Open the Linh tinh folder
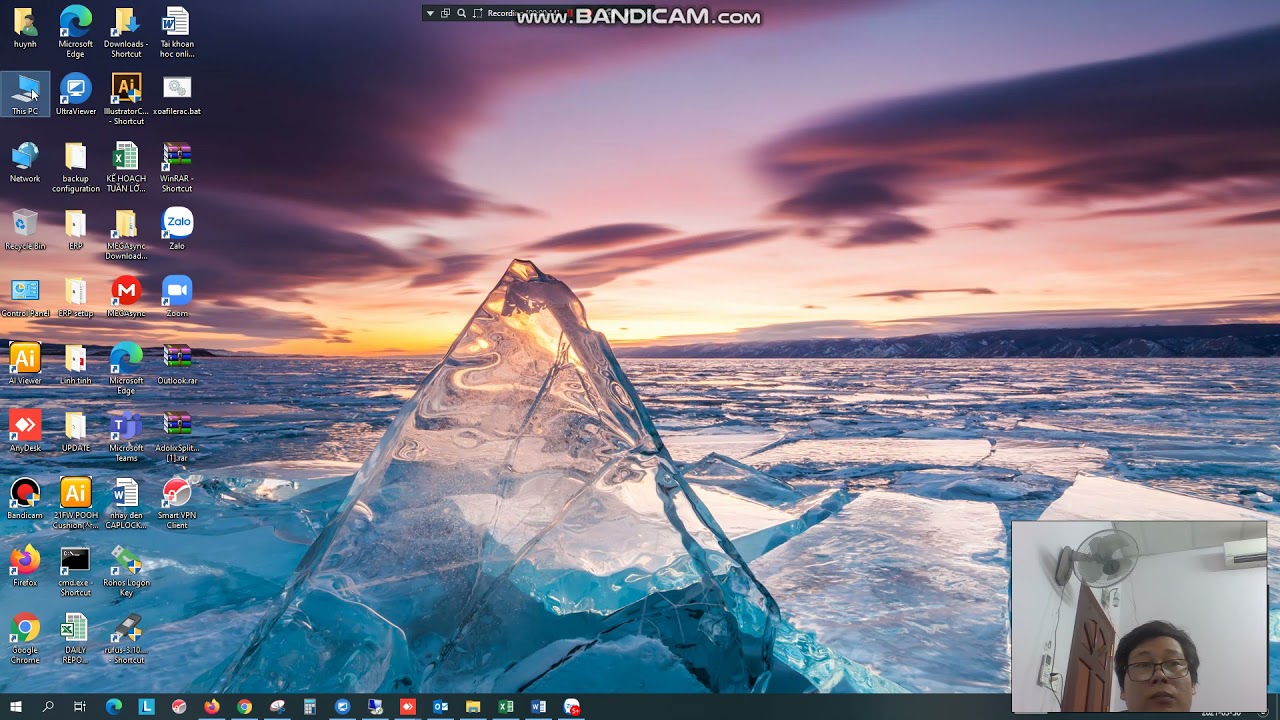The height and width of the screenshot is (720, 1280). point(76,365)
